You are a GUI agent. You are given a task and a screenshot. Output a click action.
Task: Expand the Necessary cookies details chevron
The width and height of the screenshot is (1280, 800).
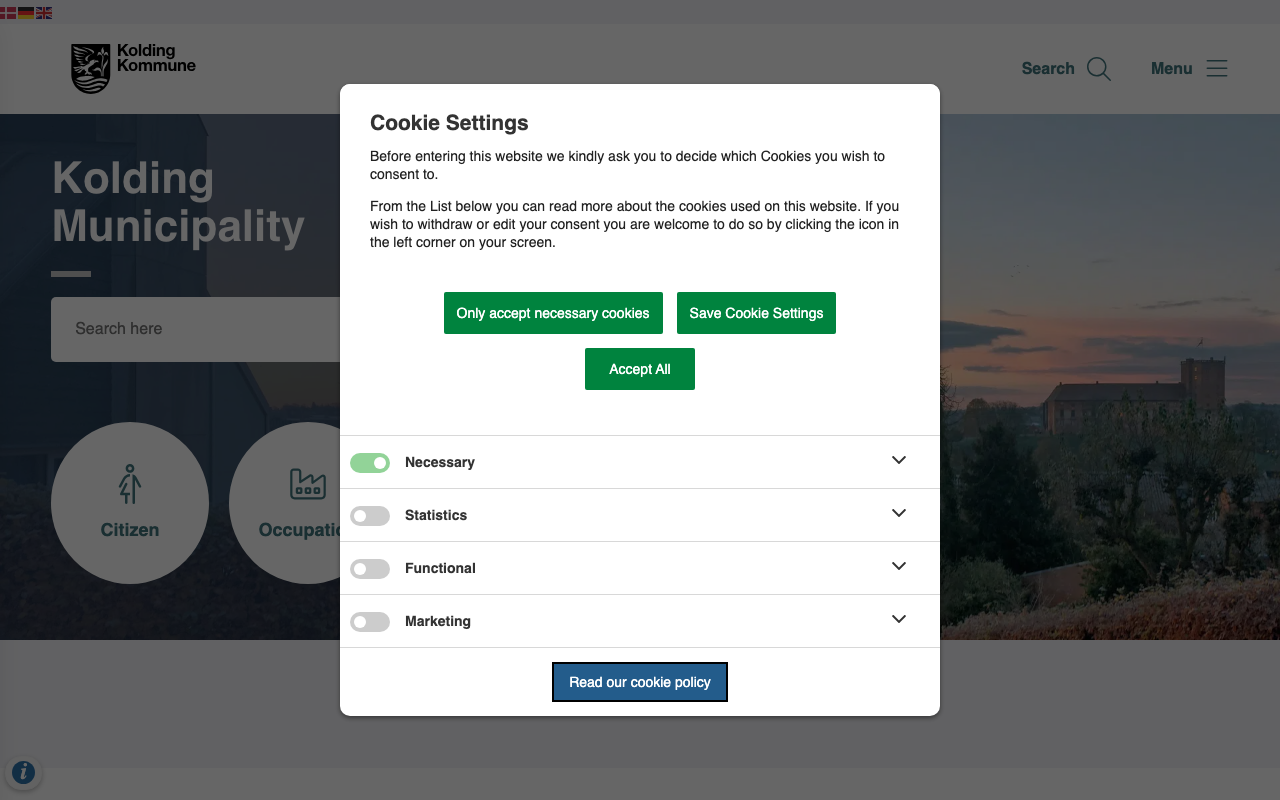pos(899,460)
